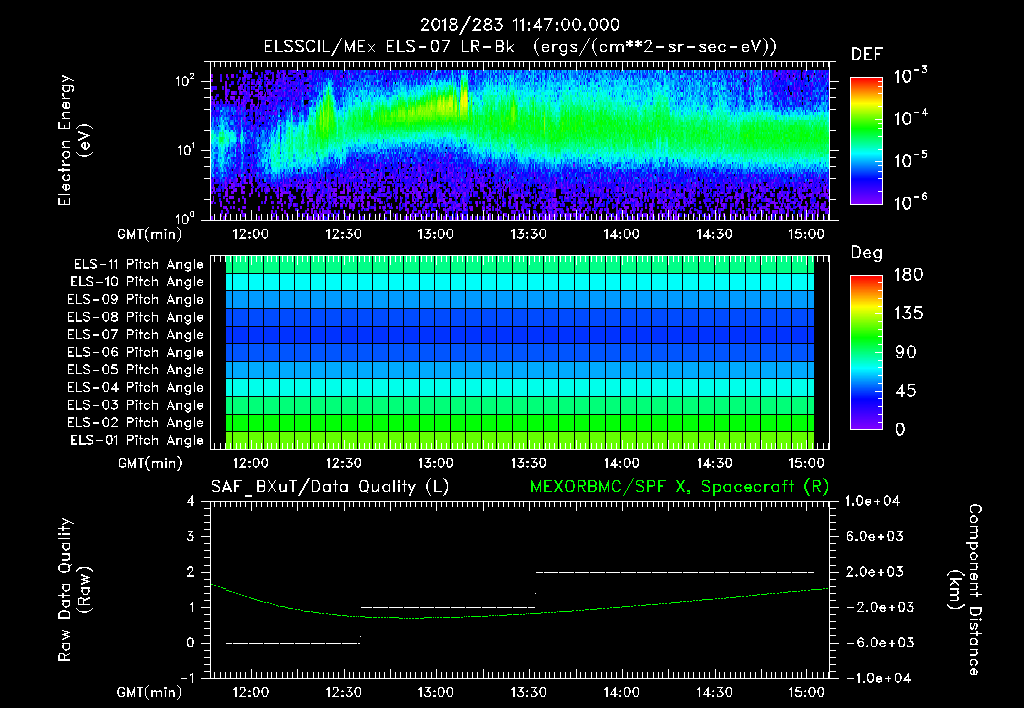The height and width of the screenshot is (708, 1024).
Task: Select the "ELS-05 Pitch Angle" row label
Action: tap(136, 370)
